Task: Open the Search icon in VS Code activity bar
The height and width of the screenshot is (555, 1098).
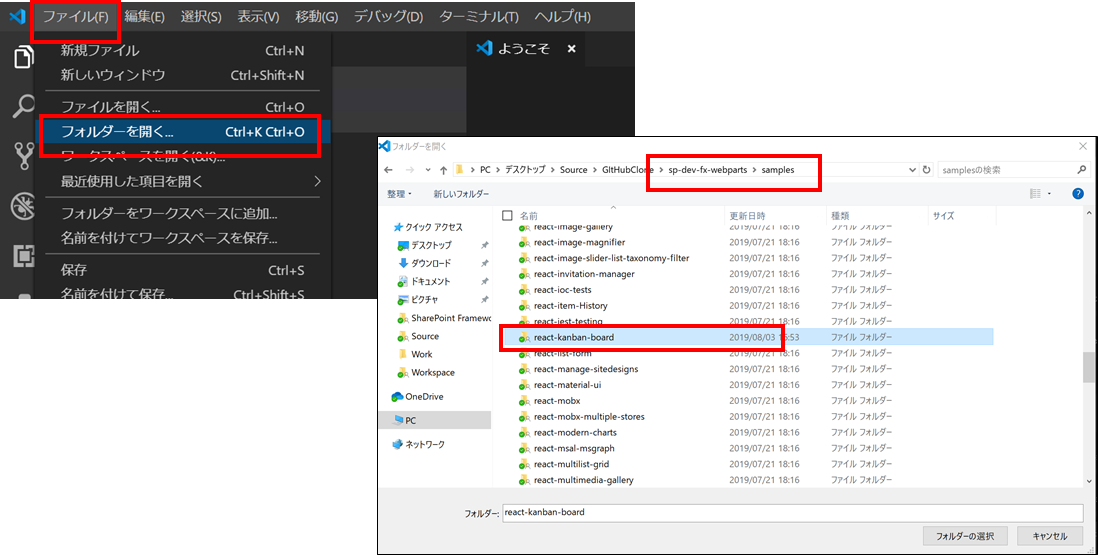Action: pos(23,106)
